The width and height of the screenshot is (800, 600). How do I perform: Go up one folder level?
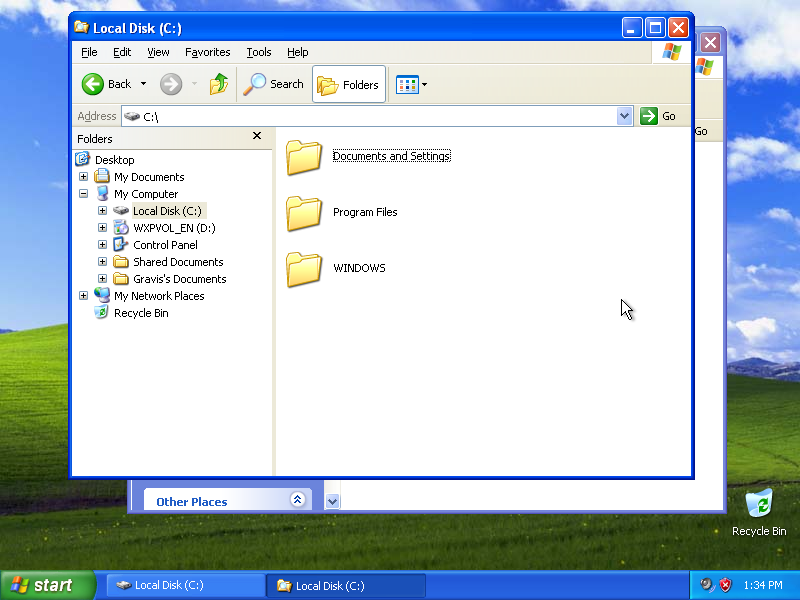[219, 84]
